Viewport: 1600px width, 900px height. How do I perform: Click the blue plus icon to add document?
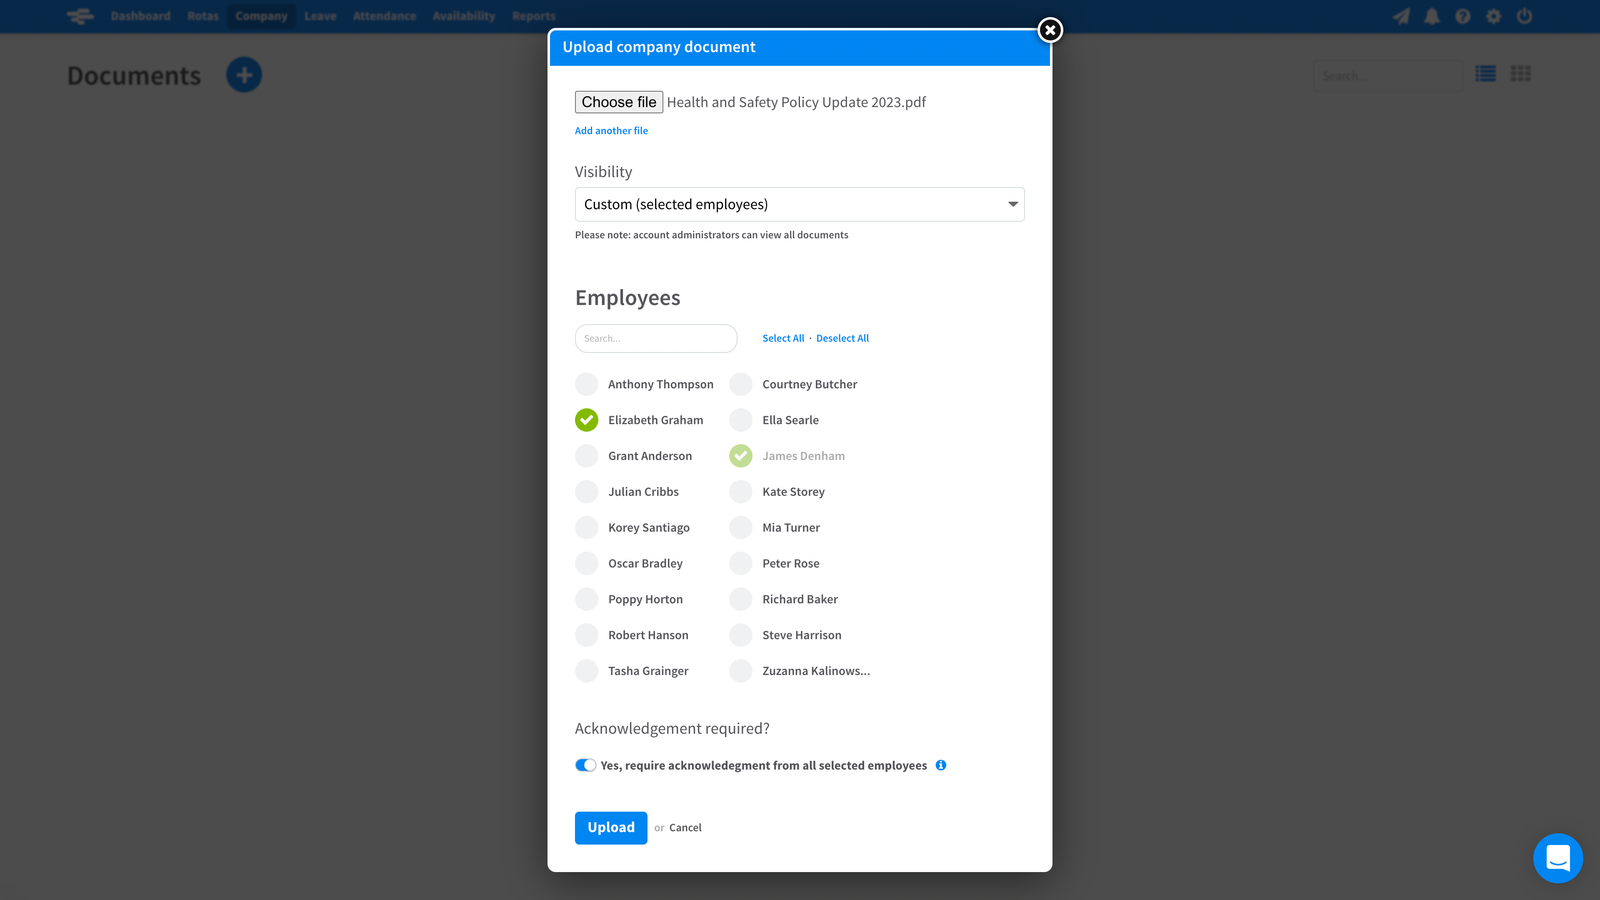tap(244, 74)
